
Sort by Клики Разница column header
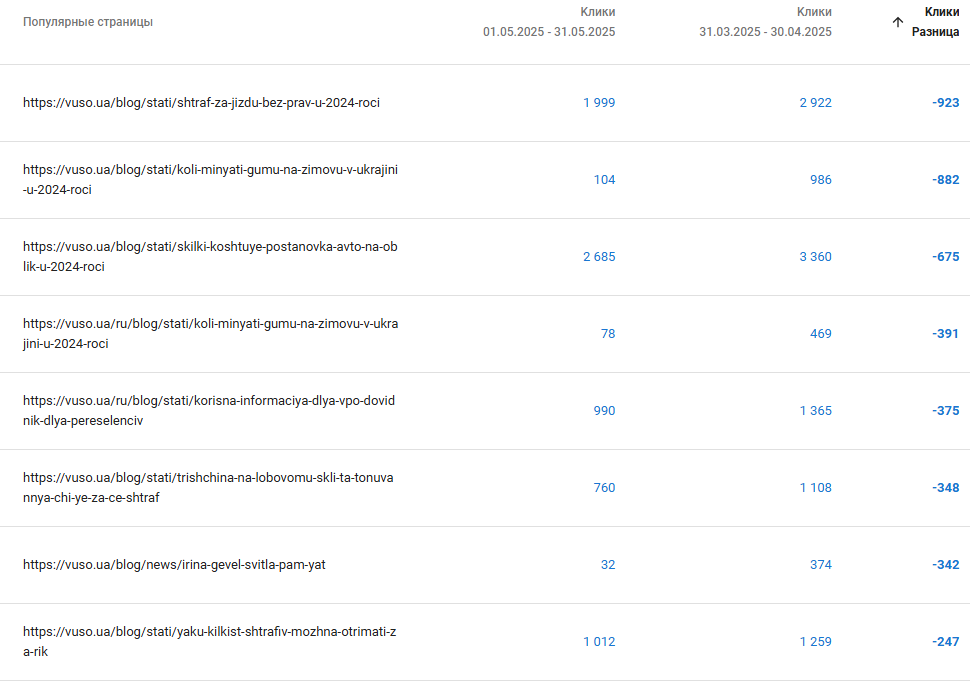(x=935, y=22)
